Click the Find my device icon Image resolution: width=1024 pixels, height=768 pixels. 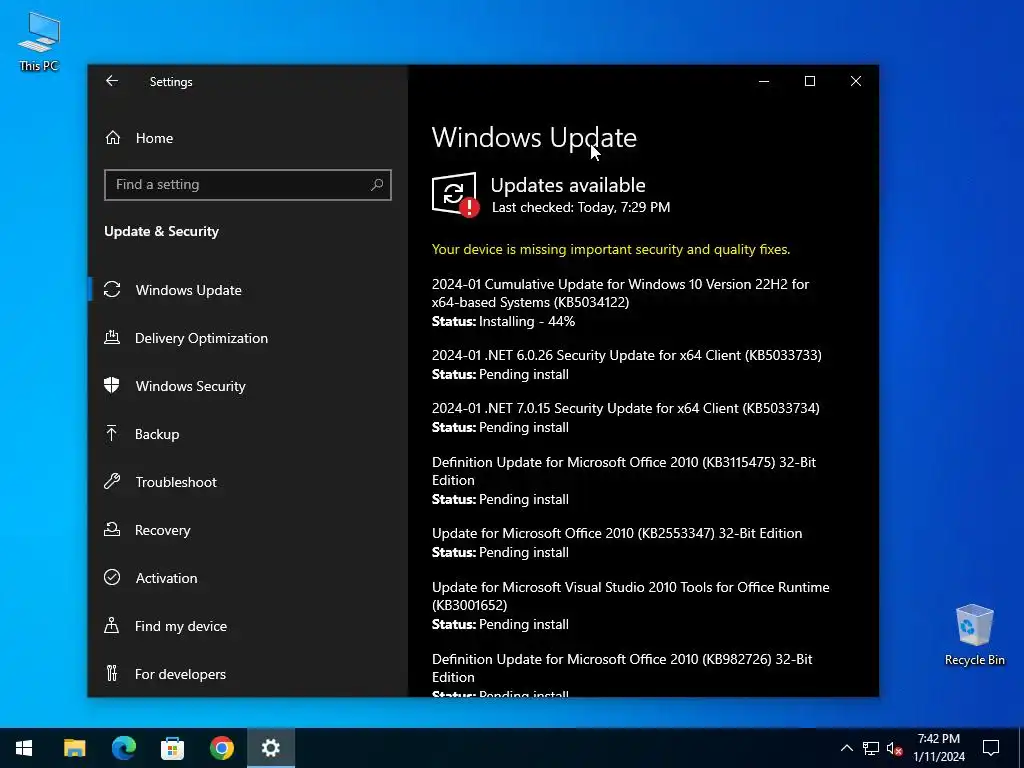click(112, 626)
